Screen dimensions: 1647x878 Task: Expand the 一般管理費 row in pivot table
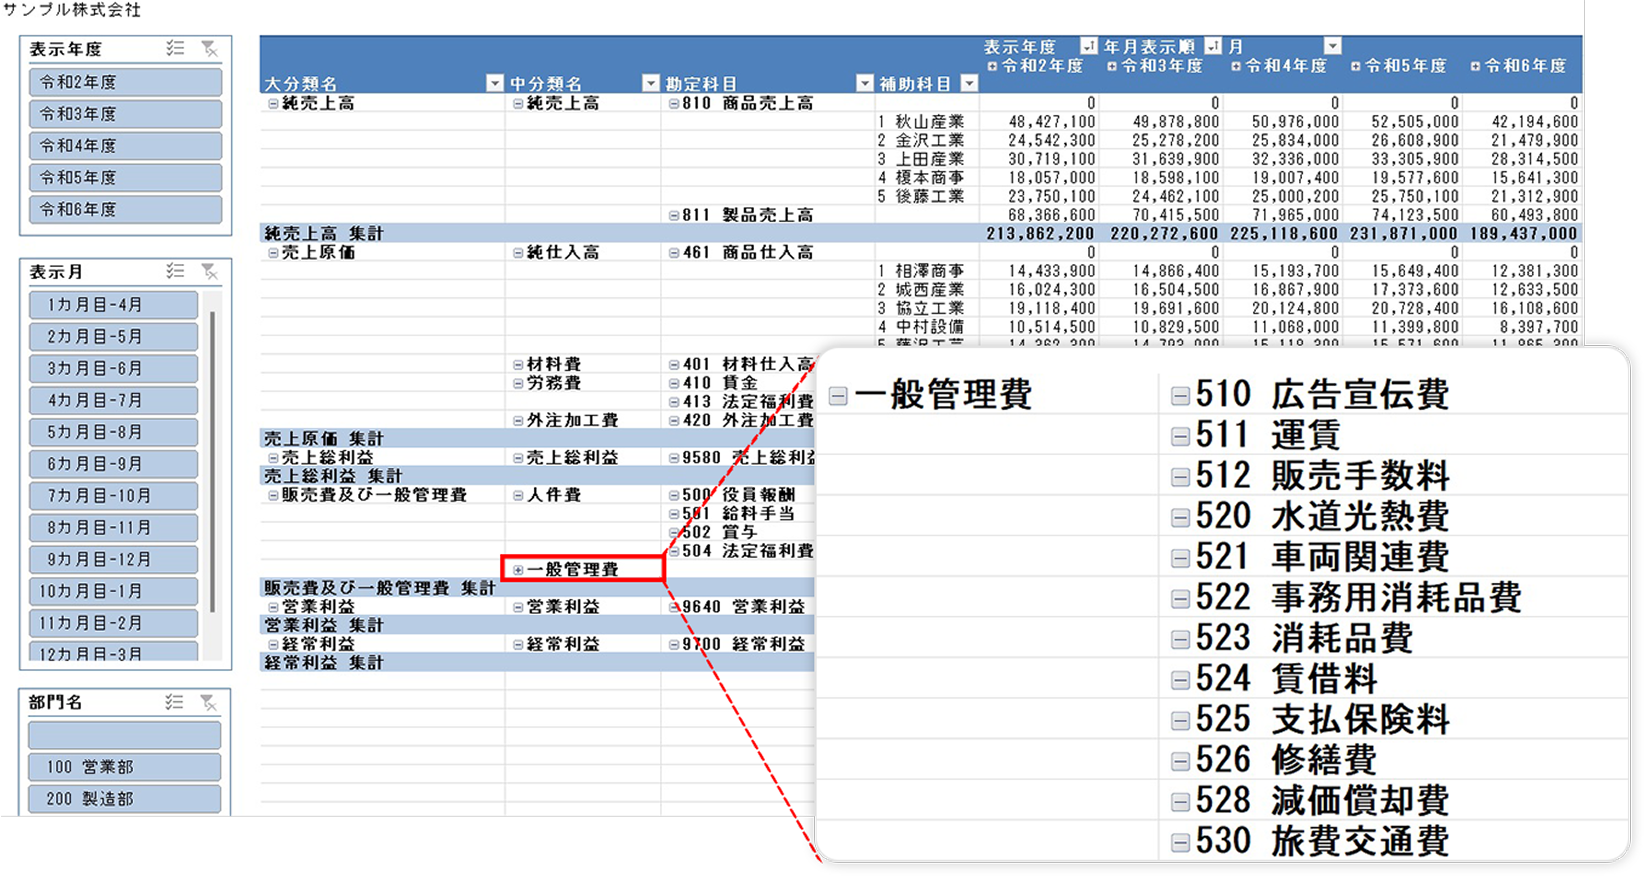pyautogui.click(x=518, y=570)
